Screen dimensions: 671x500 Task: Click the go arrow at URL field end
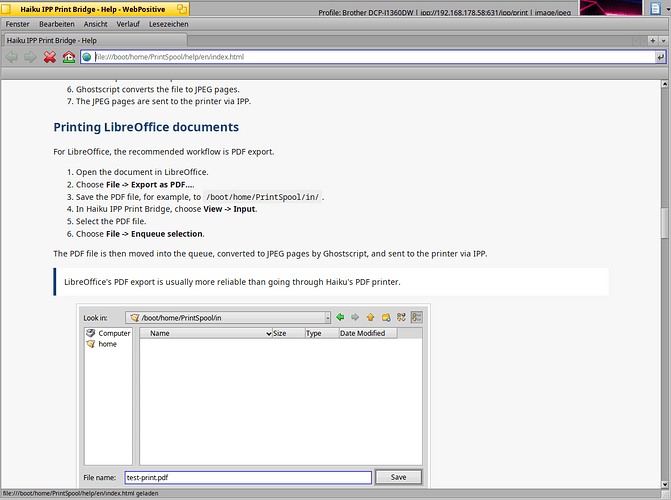pos(660,57)
